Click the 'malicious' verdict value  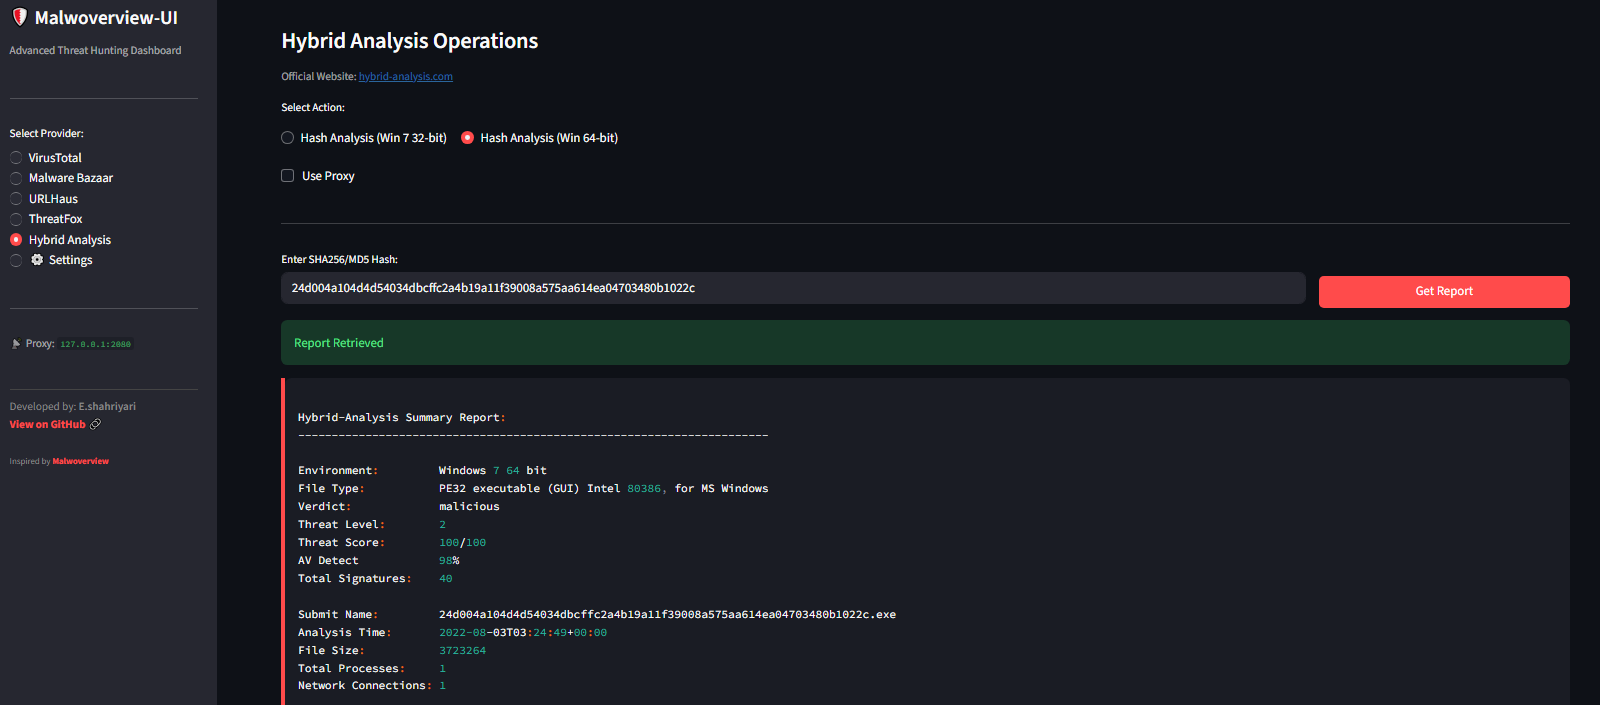pyautogui.click(x=469, y=507)
